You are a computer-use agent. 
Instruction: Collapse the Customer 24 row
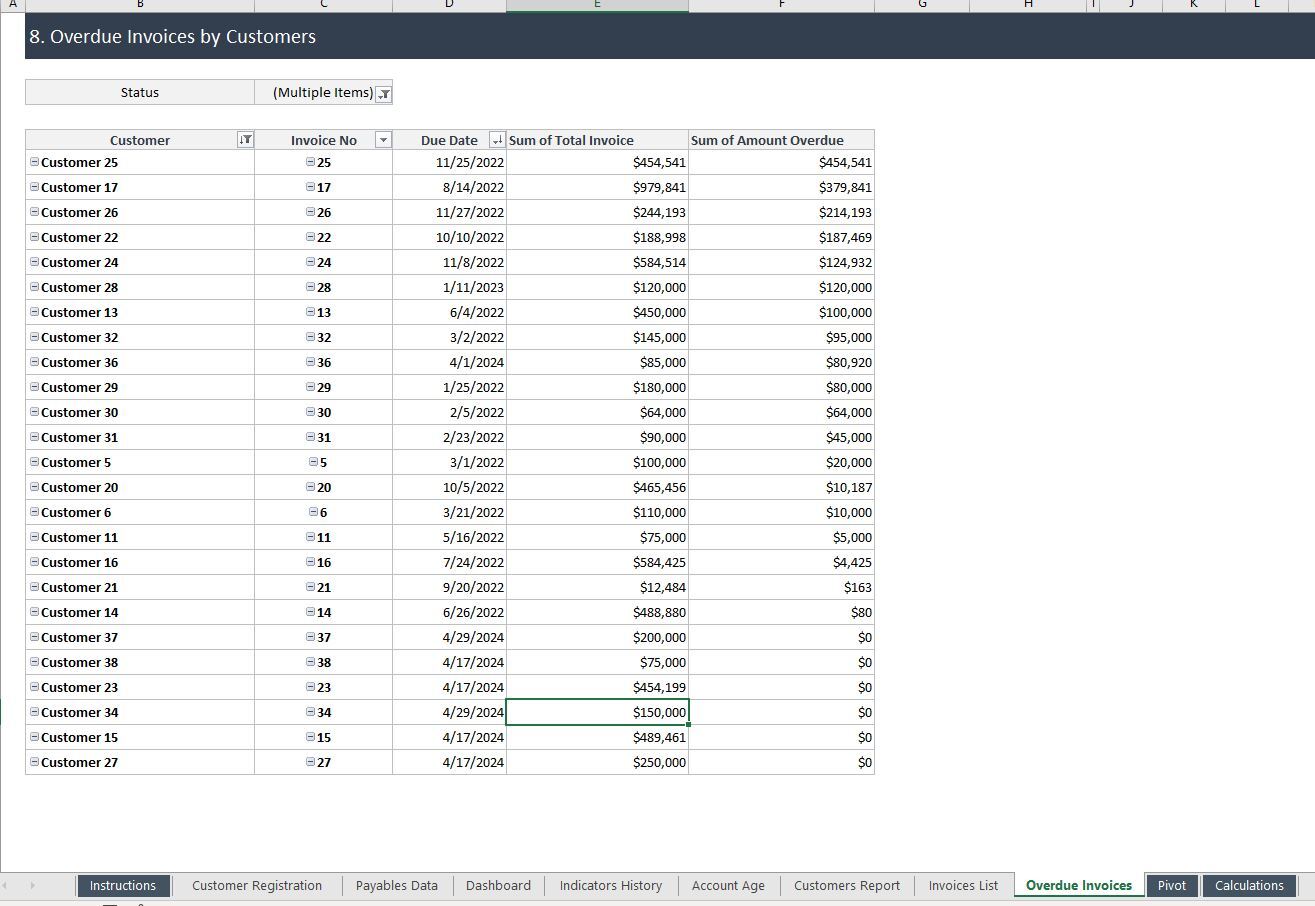[34, 262]
